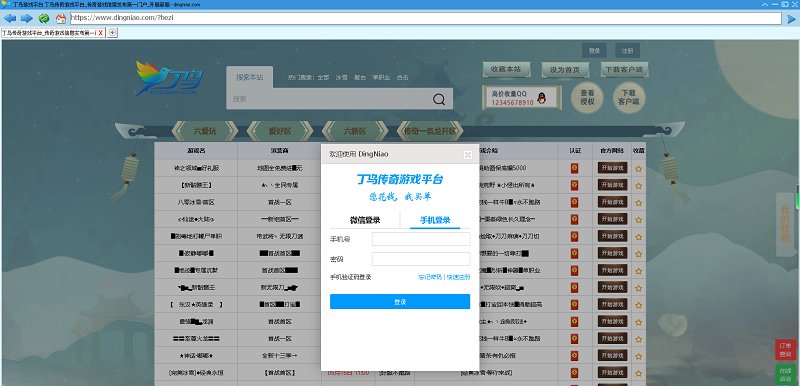Click the 手机号 input field
The height and width of the screenshot is (386, 800).
421,239
